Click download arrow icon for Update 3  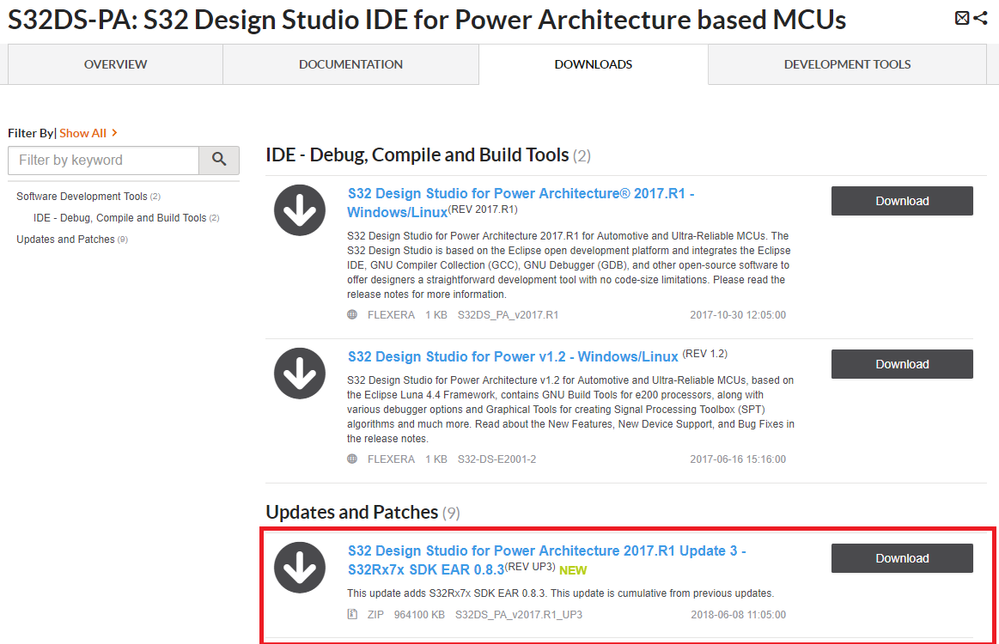click(x=299, y=568)
